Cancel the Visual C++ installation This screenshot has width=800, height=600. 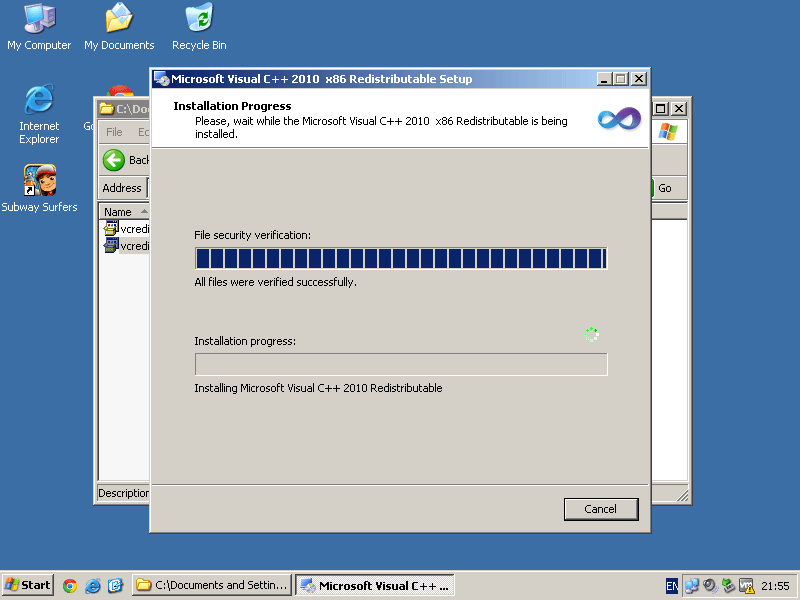[601, 509]
